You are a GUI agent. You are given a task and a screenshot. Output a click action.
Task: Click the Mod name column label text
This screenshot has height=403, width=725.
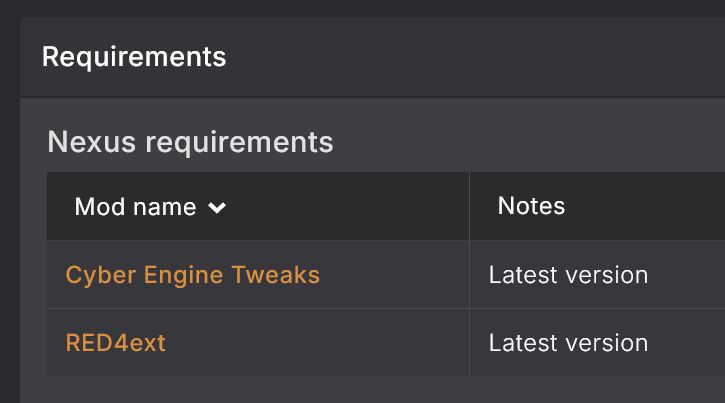click(x=135, y=207)
